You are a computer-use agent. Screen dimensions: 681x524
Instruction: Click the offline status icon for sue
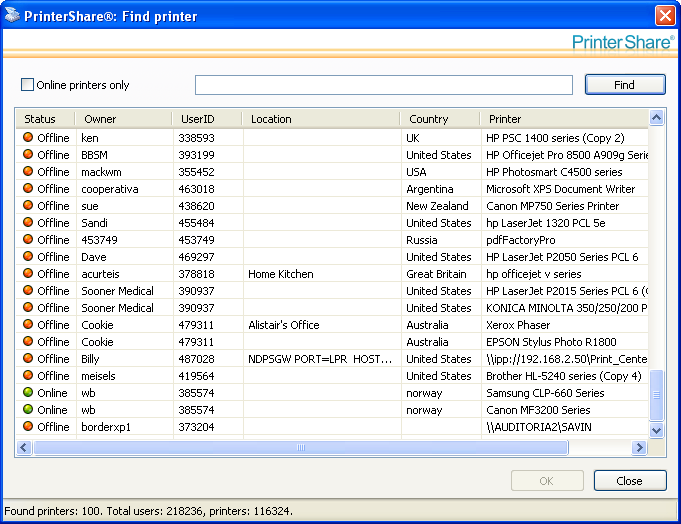click(x=28, y=205)
